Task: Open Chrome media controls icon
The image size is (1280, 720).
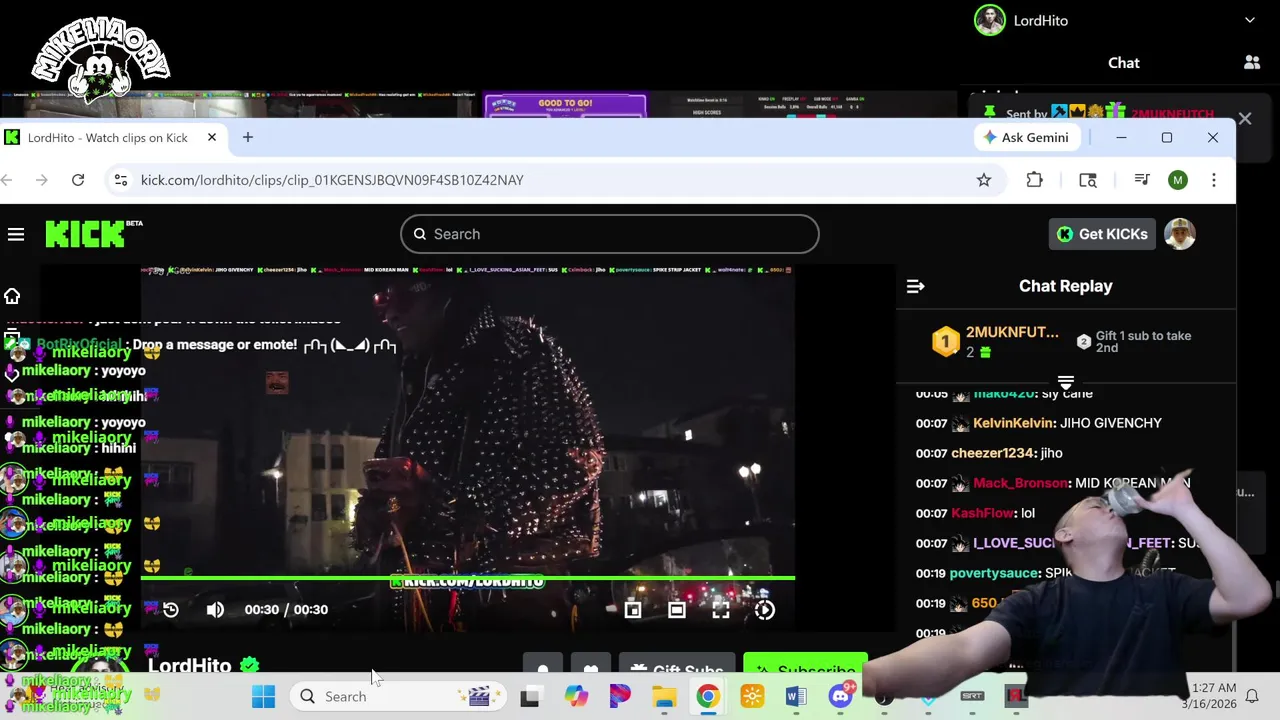Action: click(1142, 180)
